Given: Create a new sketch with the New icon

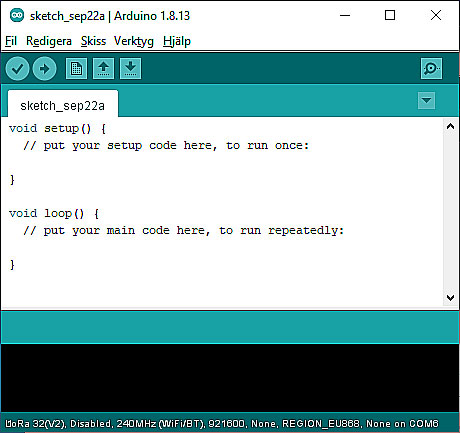Looking at the screenshot, I should [x=76, y=69].
